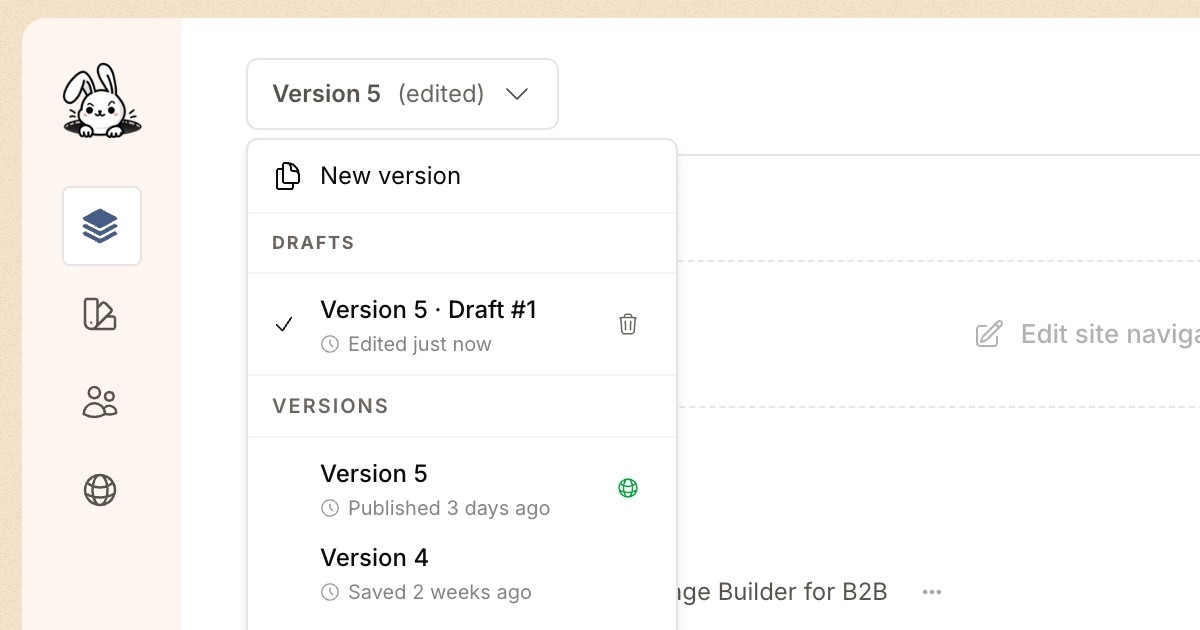1200x630 pixels.
Task: Open the stacked layers sidebar icon
Action: tap(101, 226)
